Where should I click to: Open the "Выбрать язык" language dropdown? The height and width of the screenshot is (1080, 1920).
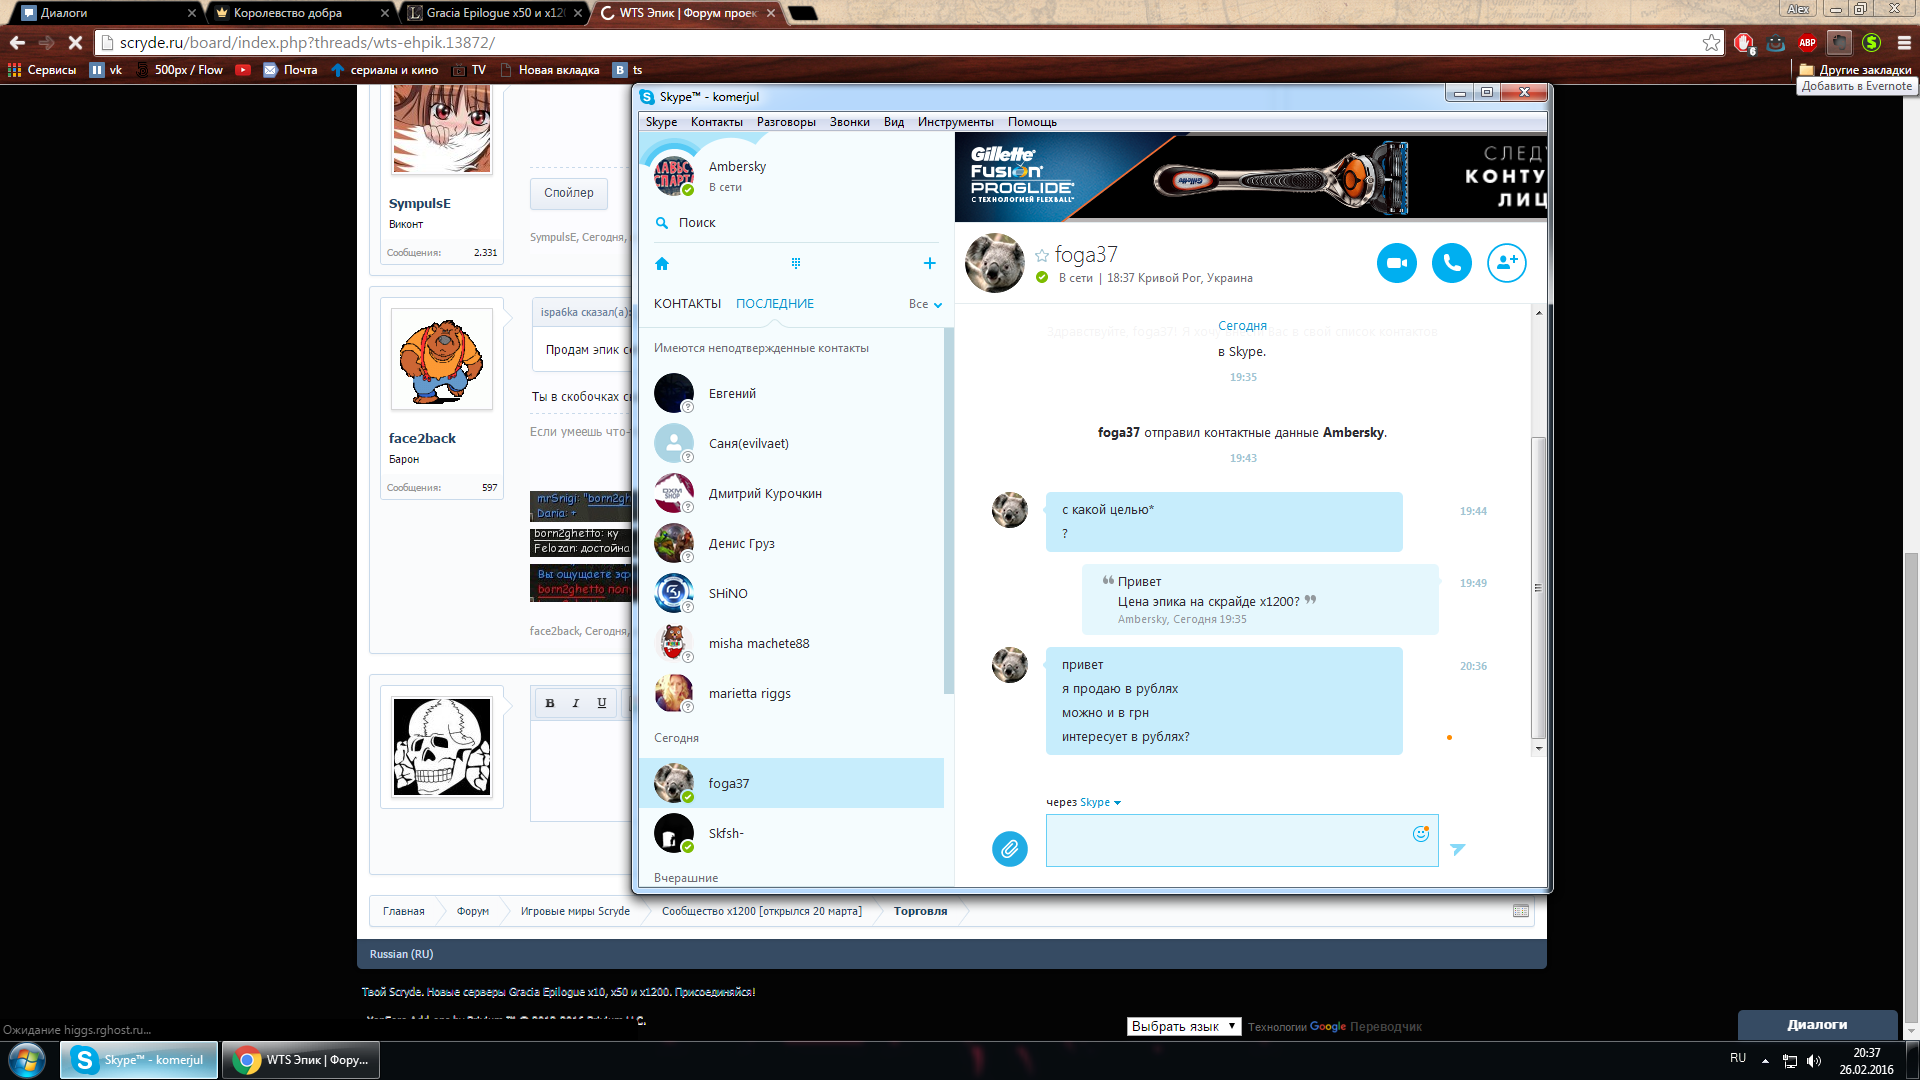click(1184, 1026)
